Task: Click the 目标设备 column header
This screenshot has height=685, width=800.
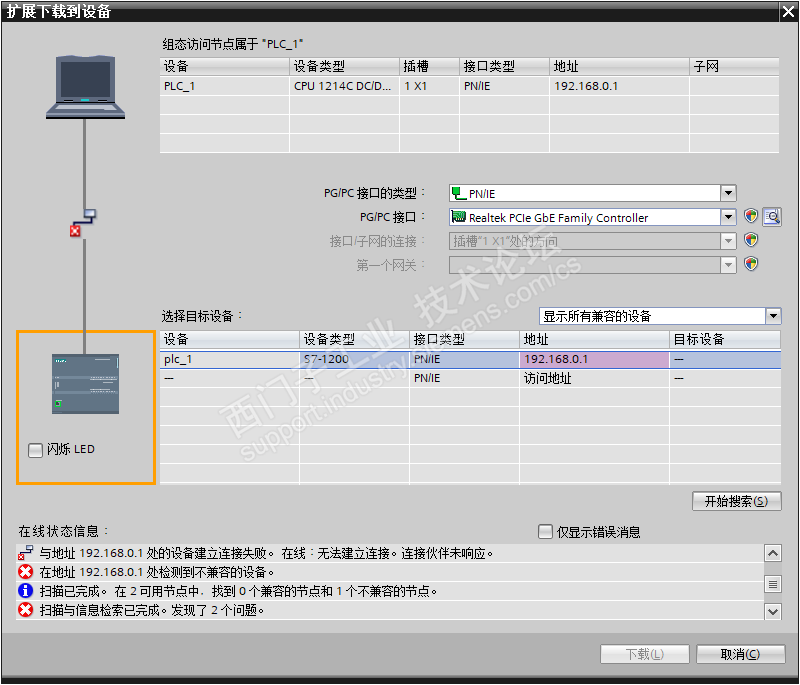Action: coord(725,340)
